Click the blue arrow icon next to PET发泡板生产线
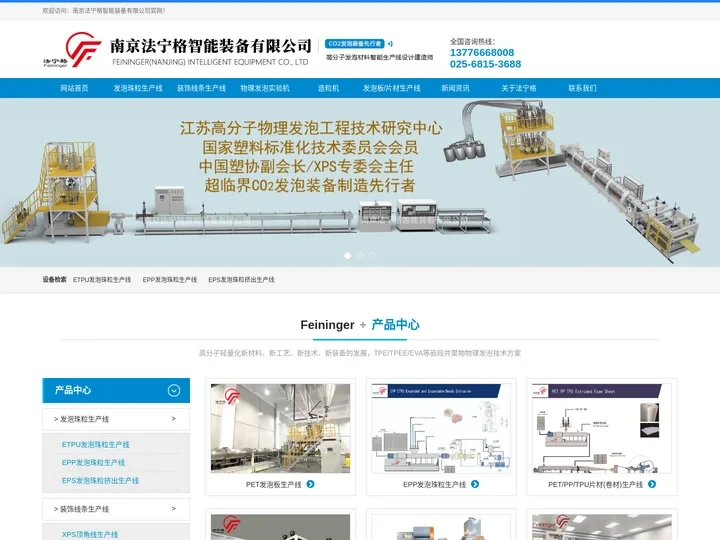Viewport: 720px width, 540px height. 310,484
